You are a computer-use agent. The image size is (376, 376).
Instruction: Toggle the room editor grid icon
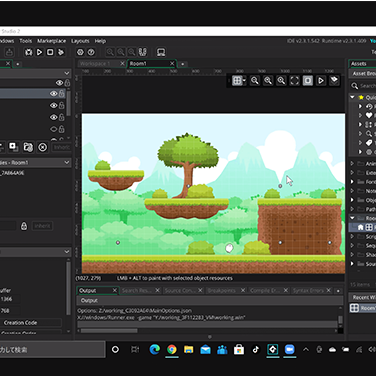point(237,81)
